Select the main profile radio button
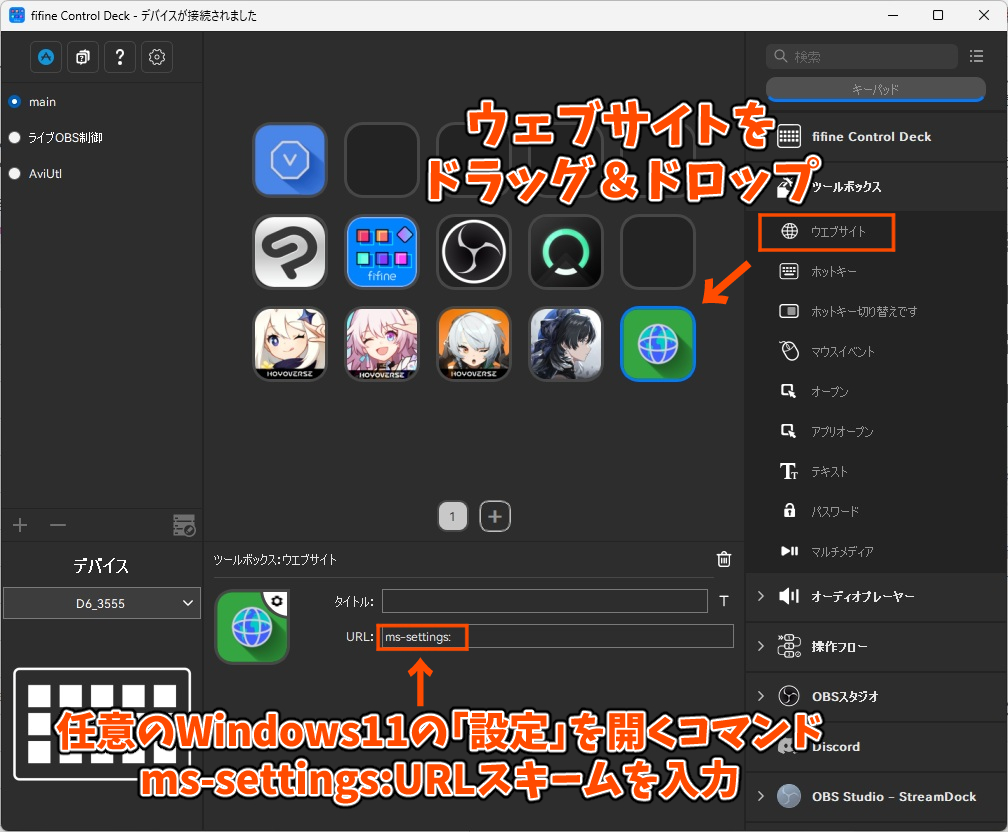Image resolution: width=1008 pixels, height=832 pixels. pos(15,102)
